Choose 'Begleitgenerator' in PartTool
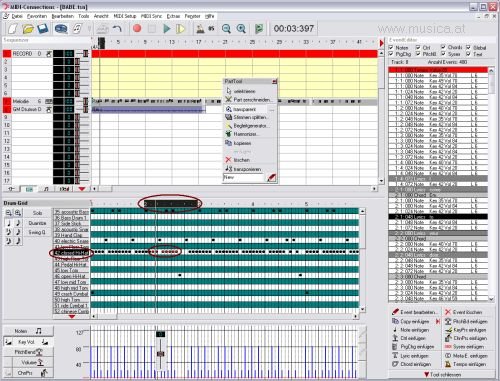 (250, 126)
